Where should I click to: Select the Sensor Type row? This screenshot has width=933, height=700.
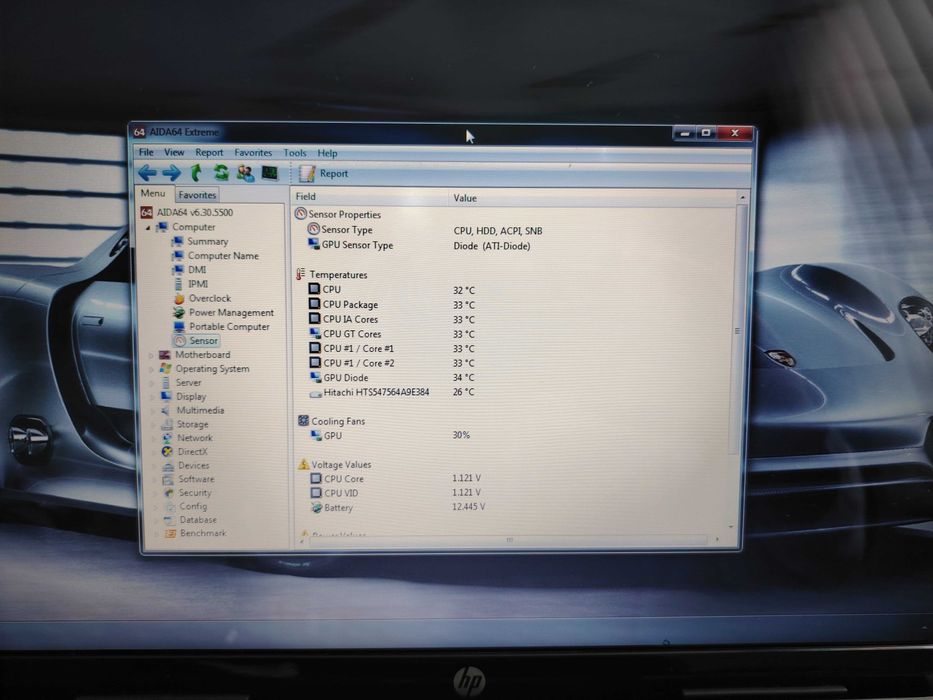pyautogui.click(x=425, y=230)
